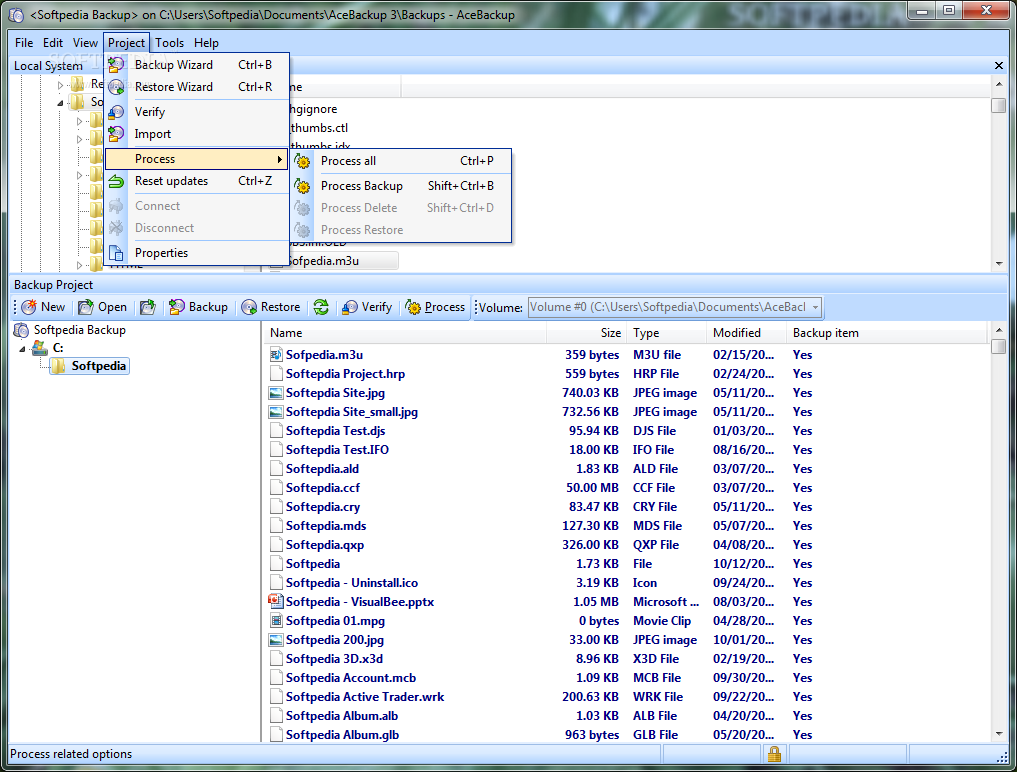Click the Process toolbar gear icon
Screen dimensions: 1017x772
(413, 307)
